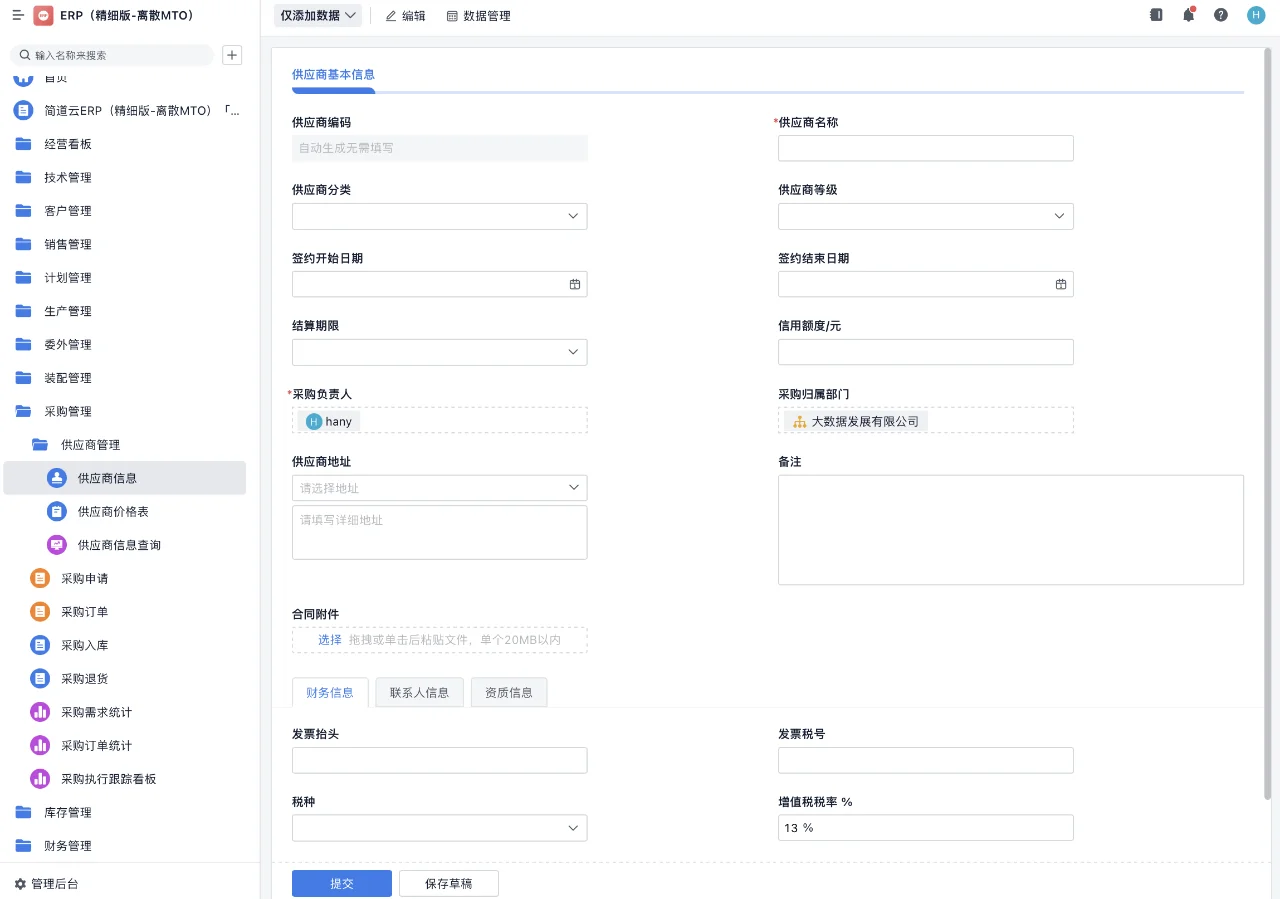
Task: Click the 数据管理 toolbar item
Action: tap(478, 15)
